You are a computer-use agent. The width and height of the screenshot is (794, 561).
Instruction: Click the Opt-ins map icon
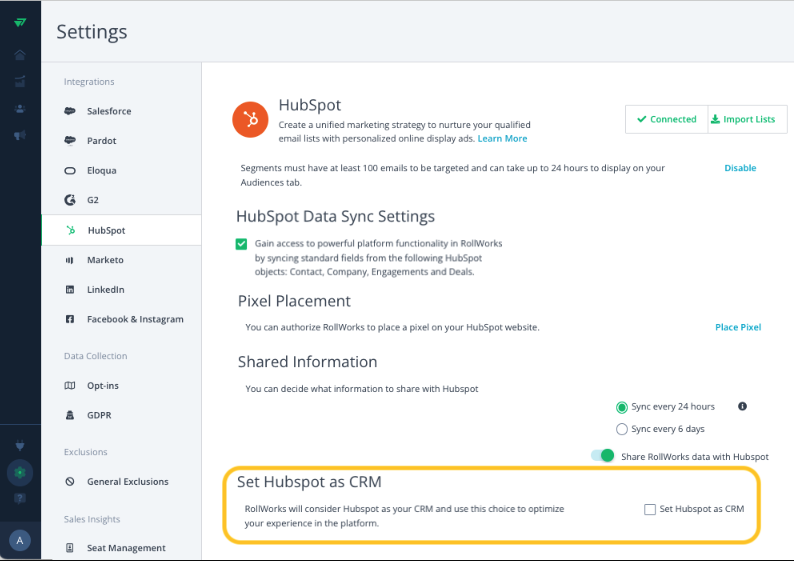70,386
